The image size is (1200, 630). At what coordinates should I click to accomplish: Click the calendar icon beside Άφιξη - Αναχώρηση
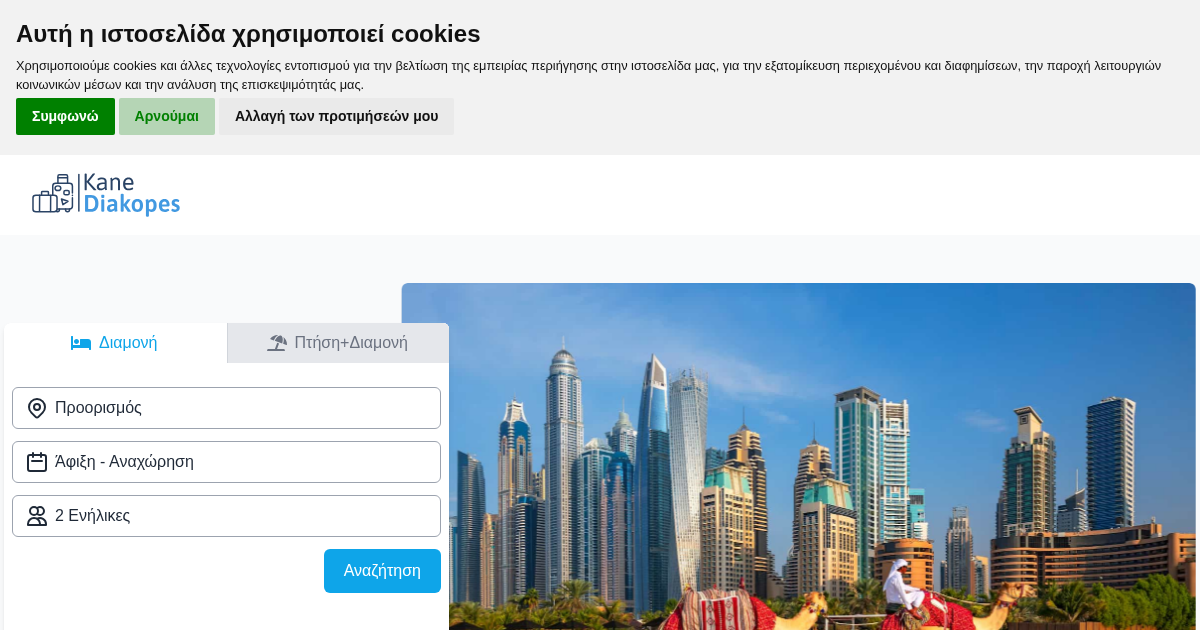tap(37, 462)
